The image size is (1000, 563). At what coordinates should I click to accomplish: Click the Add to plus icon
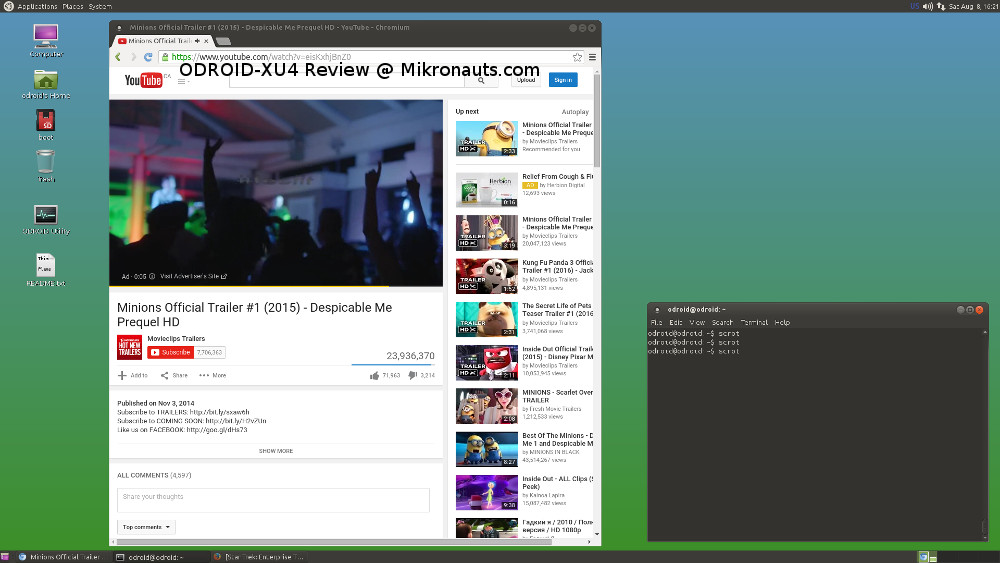[x=122, y=376]
